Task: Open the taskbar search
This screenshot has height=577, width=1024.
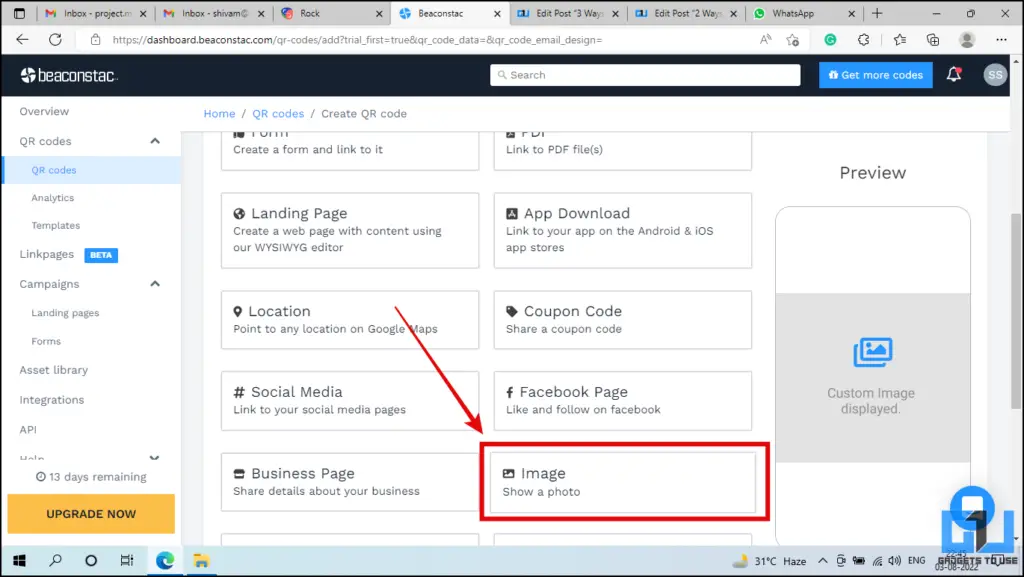Action: pyautogui.click(x=56, y=561)
